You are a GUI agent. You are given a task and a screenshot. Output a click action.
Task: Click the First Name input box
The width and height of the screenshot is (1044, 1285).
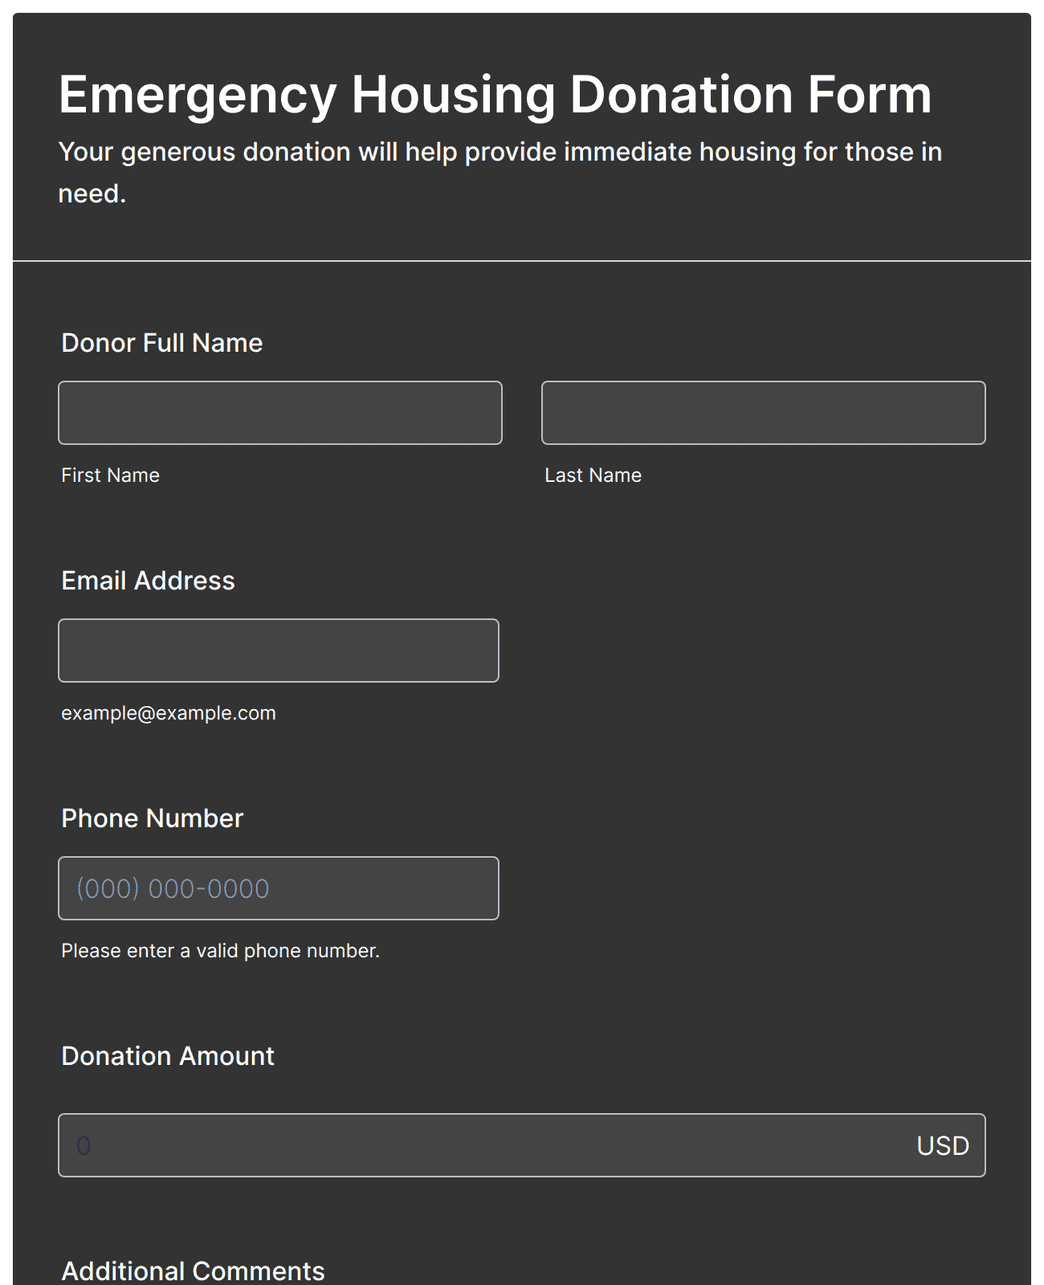click(280, 412)
